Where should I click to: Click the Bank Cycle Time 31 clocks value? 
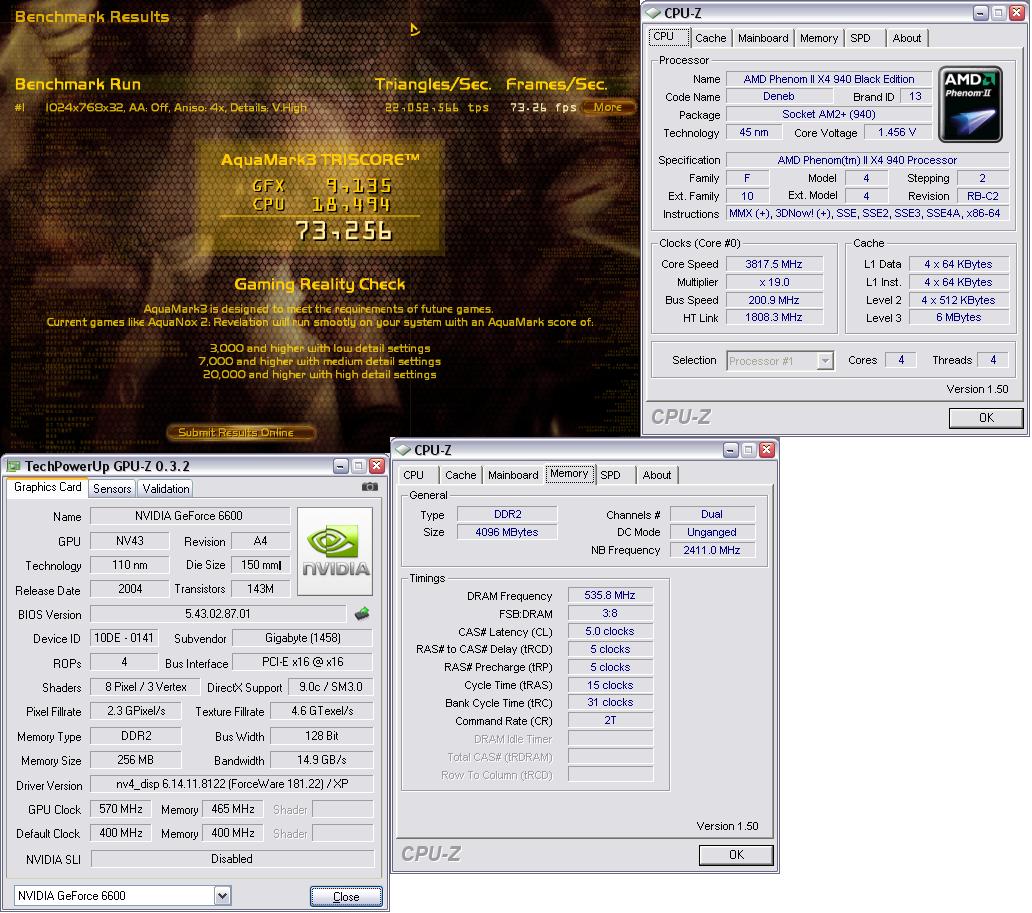[x=609, y=702]
